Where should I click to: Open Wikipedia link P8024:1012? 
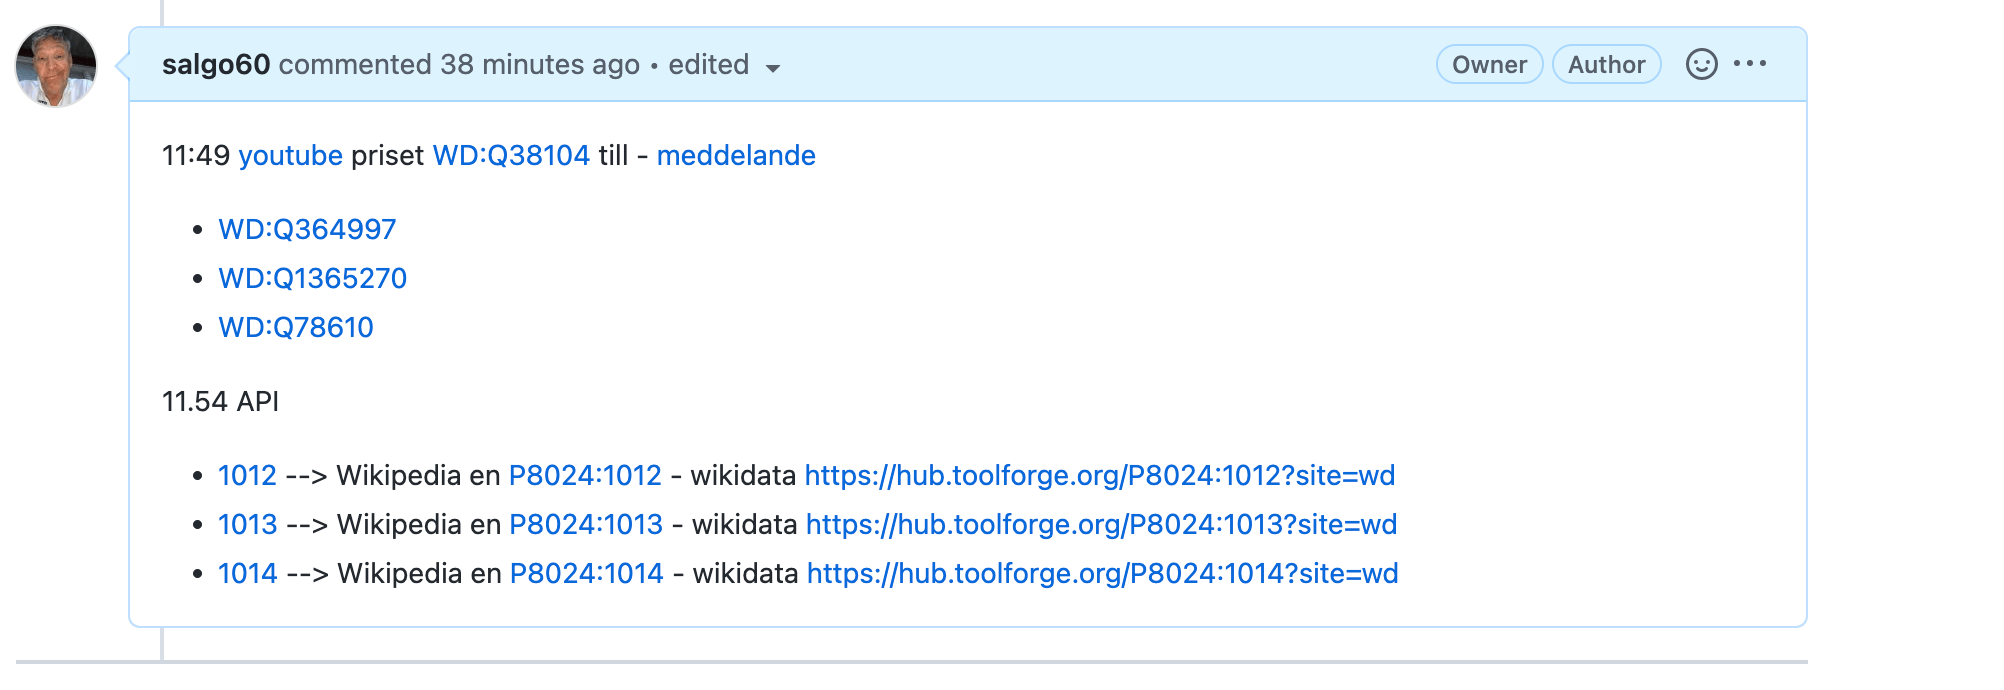(585, 476)
